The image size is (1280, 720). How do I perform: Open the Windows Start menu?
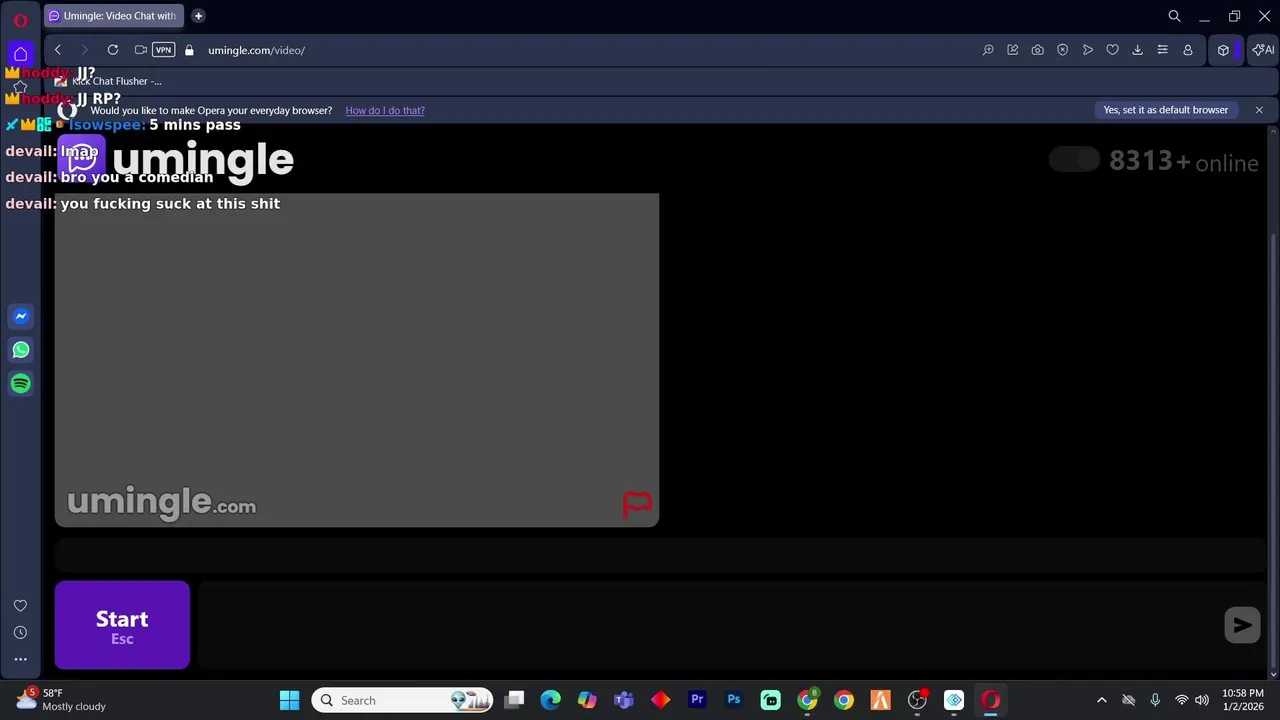289,700
